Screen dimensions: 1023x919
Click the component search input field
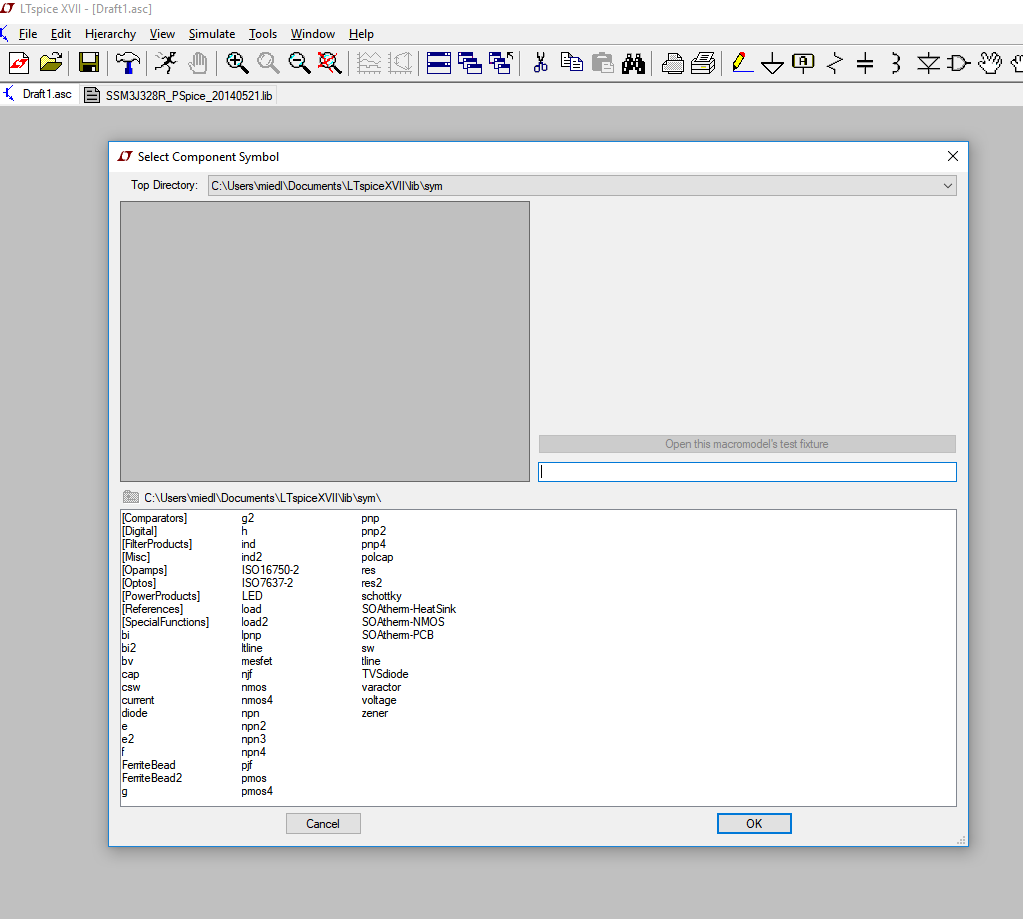747,472
